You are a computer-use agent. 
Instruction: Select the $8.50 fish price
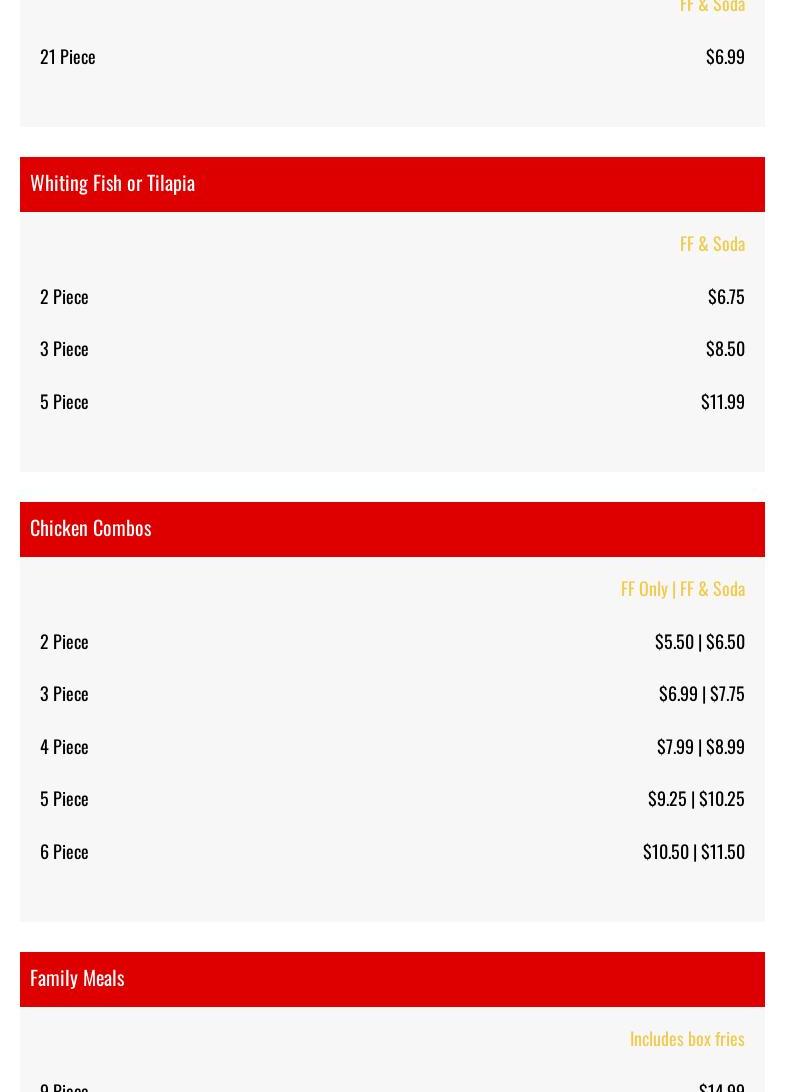click(725, 349)
